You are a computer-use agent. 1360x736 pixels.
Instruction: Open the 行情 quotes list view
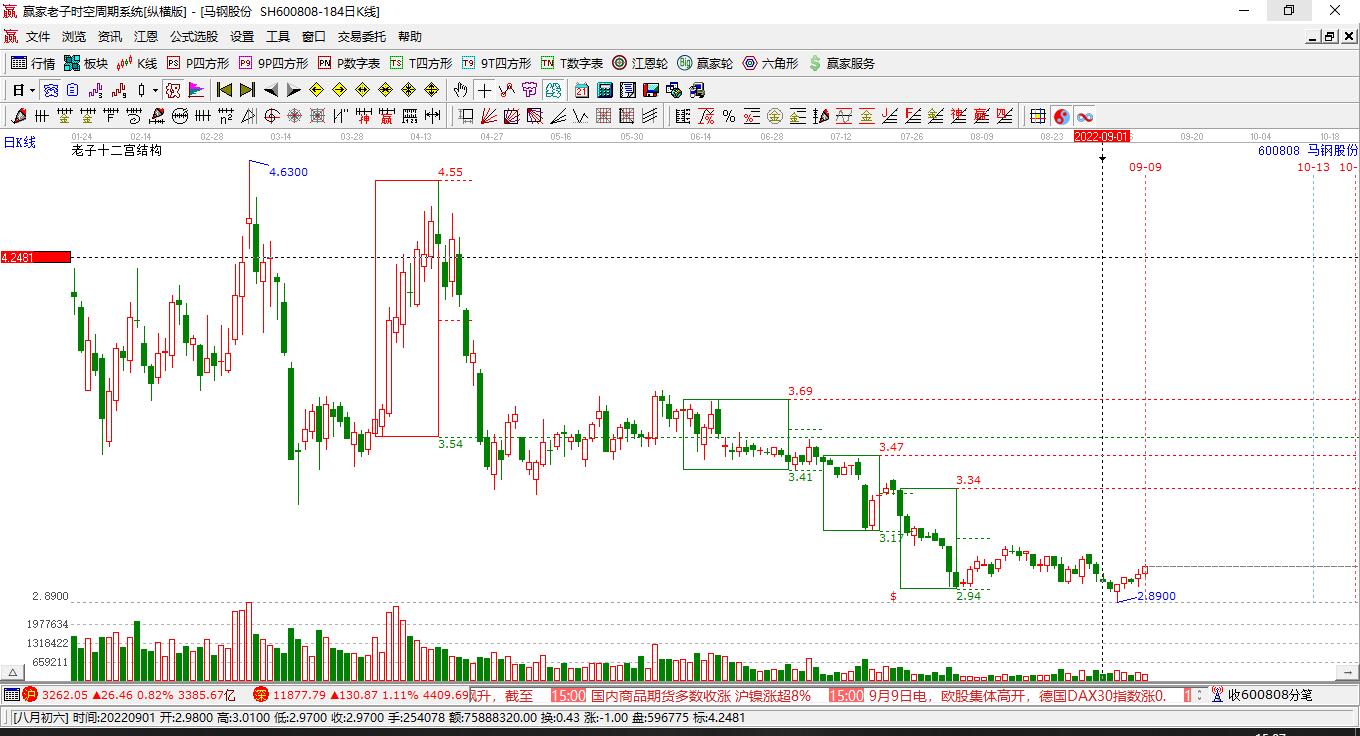(33, 63)
